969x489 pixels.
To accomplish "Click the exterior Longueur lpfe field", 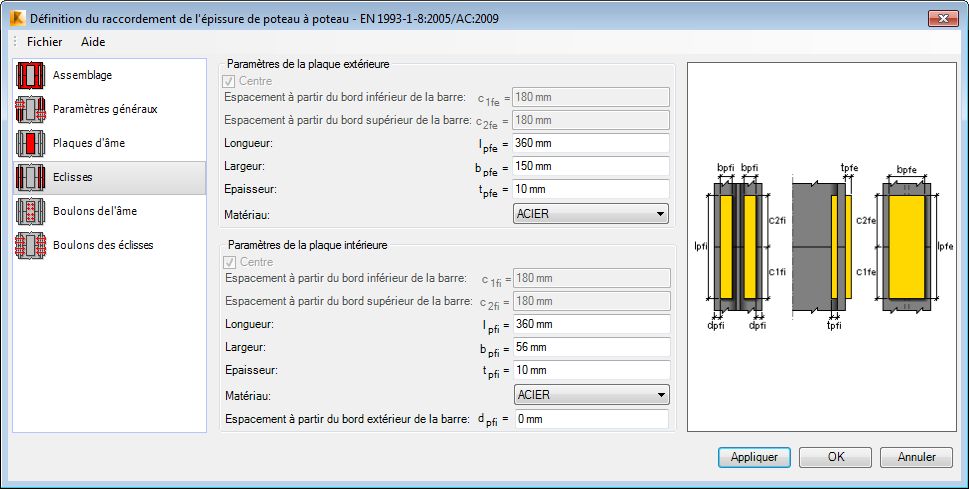I will point(591,143).
